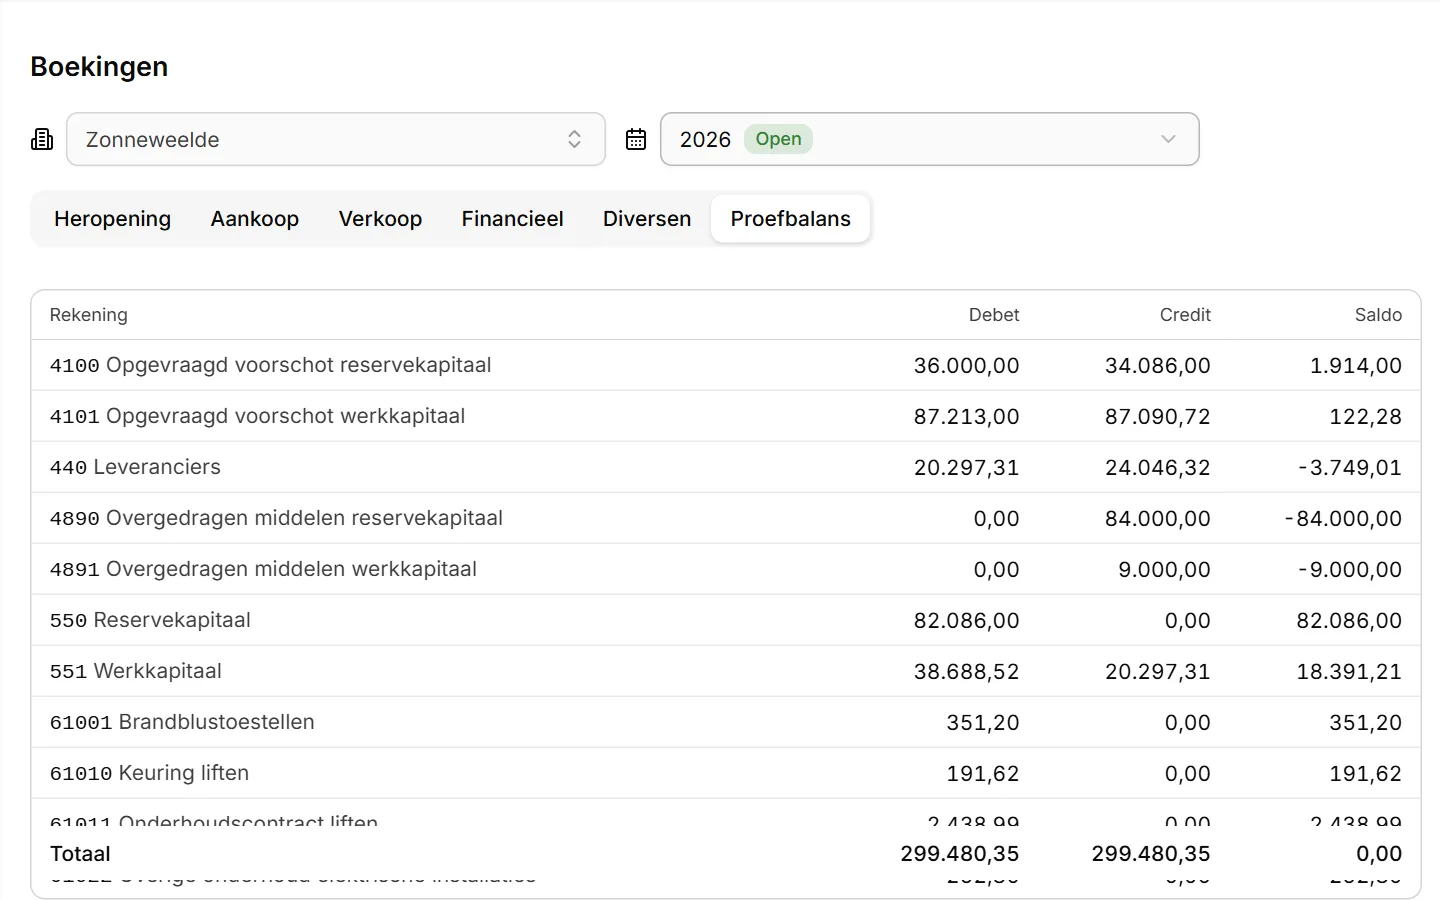Click credit value 87.090,72
This screenshot has height=900, width=1440.
point(1157,417)
